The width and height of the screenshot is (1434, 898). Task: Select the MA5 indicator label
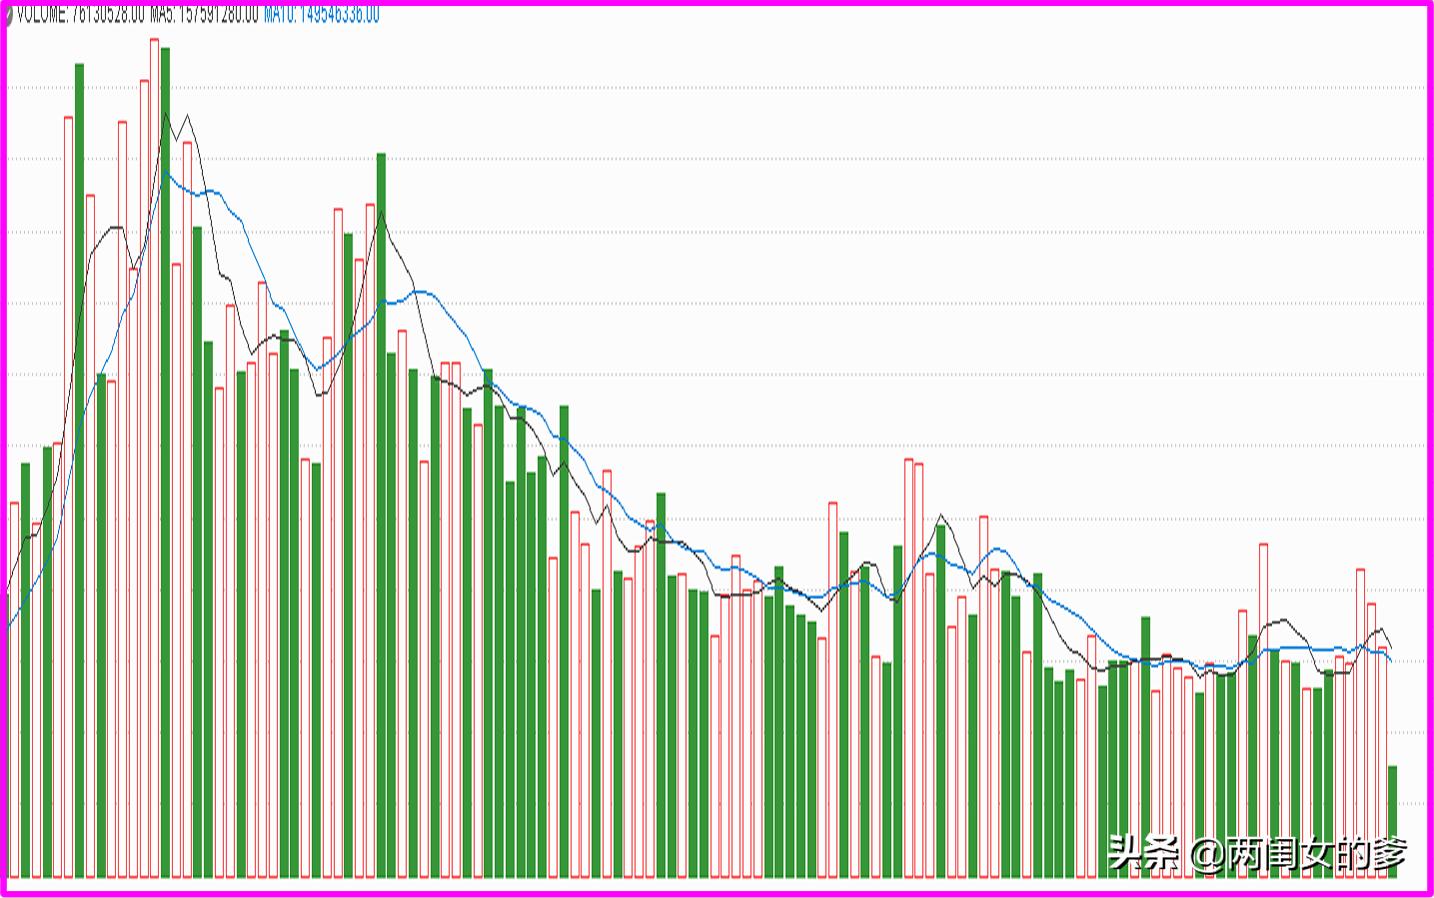pos(205,15)
